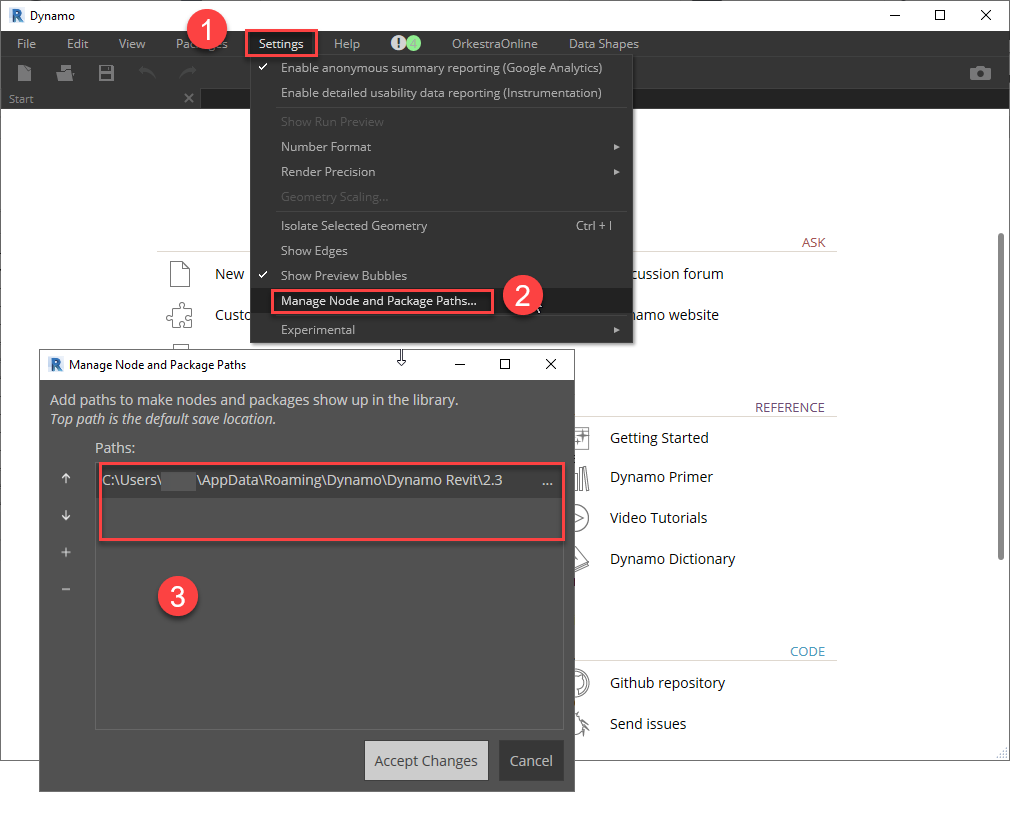The width and height of the screenshot is (1012, 821).
Task: Save the workspace using the Save icon
Action: (x=106, y=72)
